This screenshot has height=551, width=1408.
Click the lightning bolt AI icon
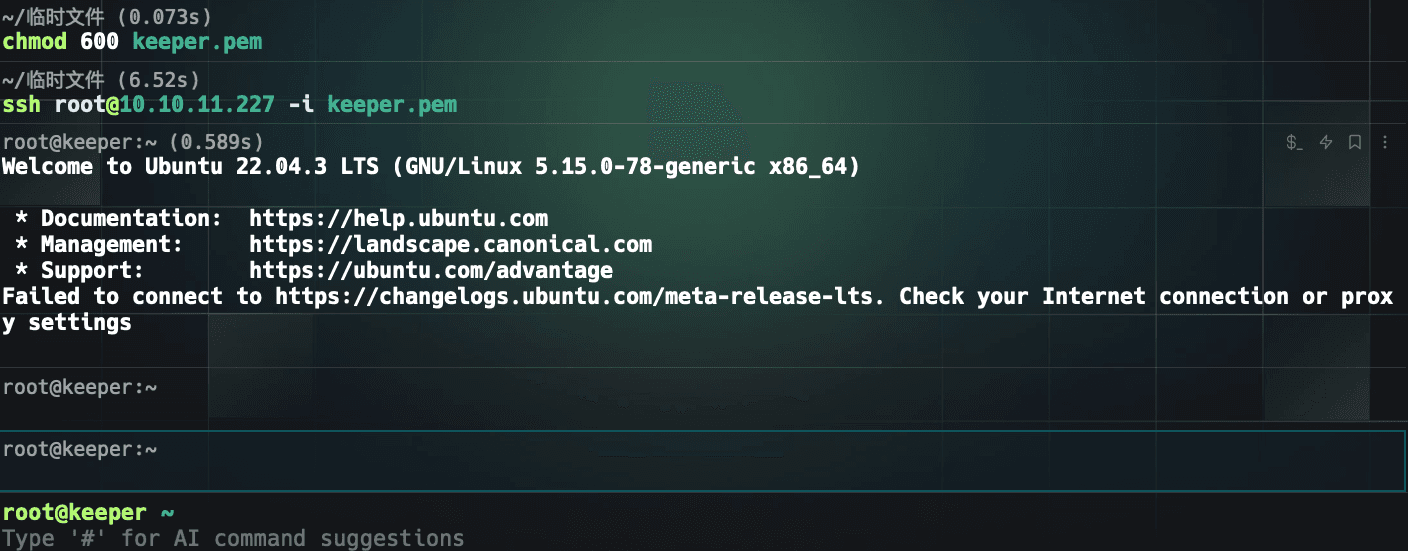[x=1326, y=142]
